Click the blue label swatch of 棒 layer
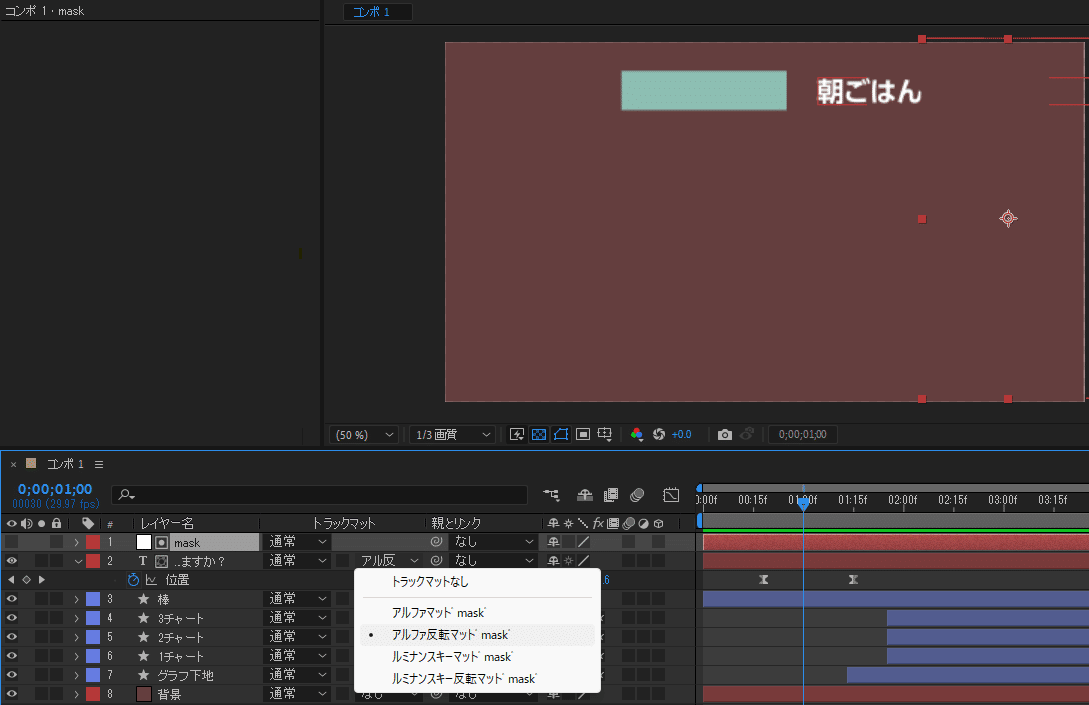 point(93,599)
